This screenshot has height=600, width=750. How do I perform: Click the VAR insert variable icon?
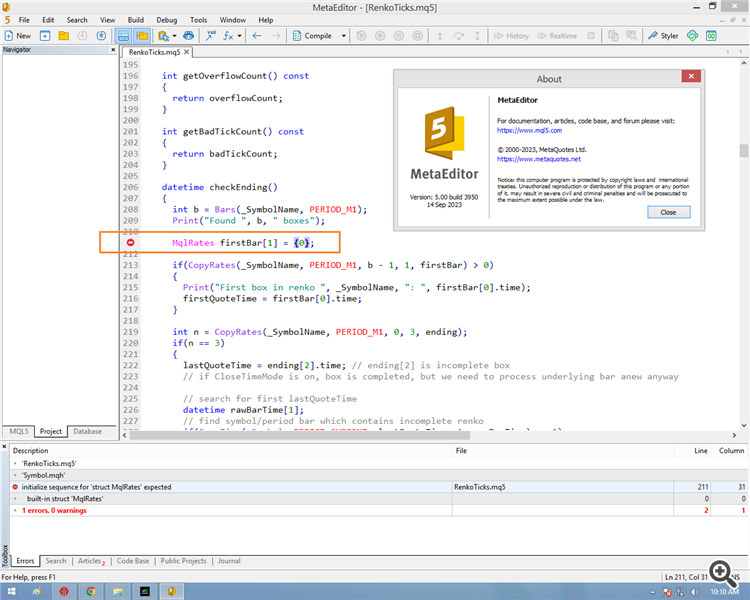tap(210, 36)
